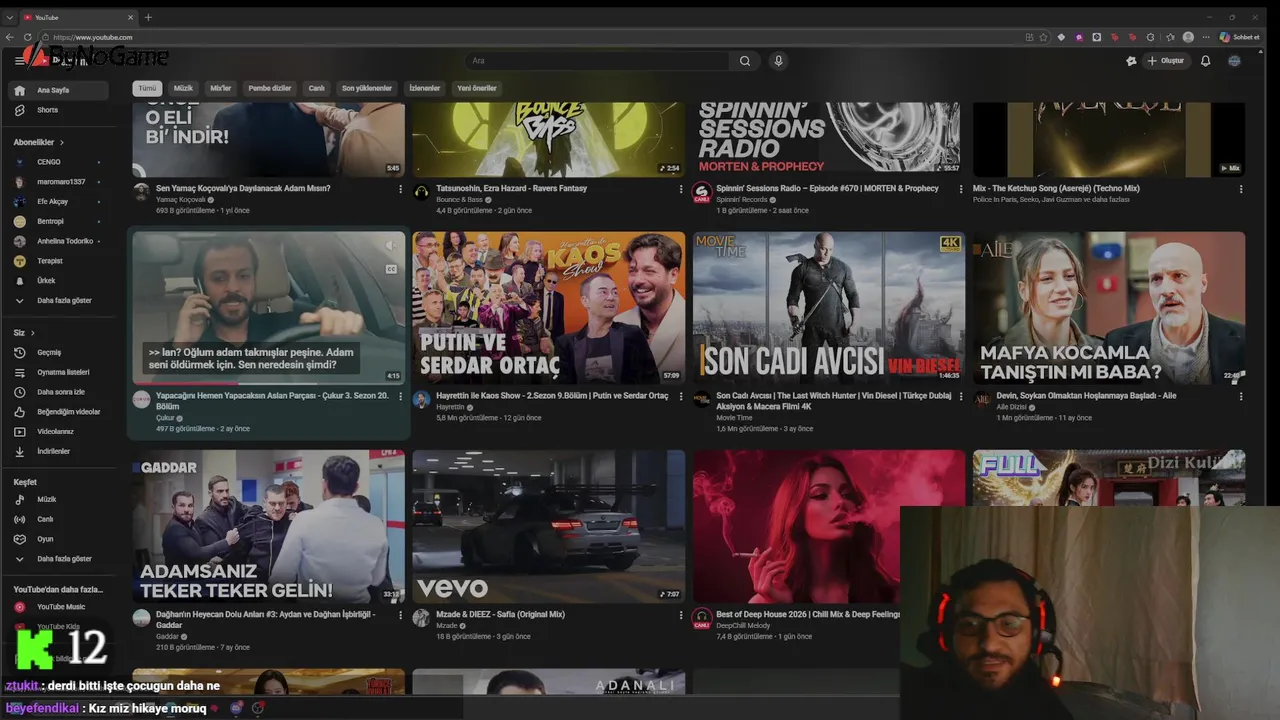Open YouTube Music link icon
The image size is (1280, 720).
tap(19, 607)
